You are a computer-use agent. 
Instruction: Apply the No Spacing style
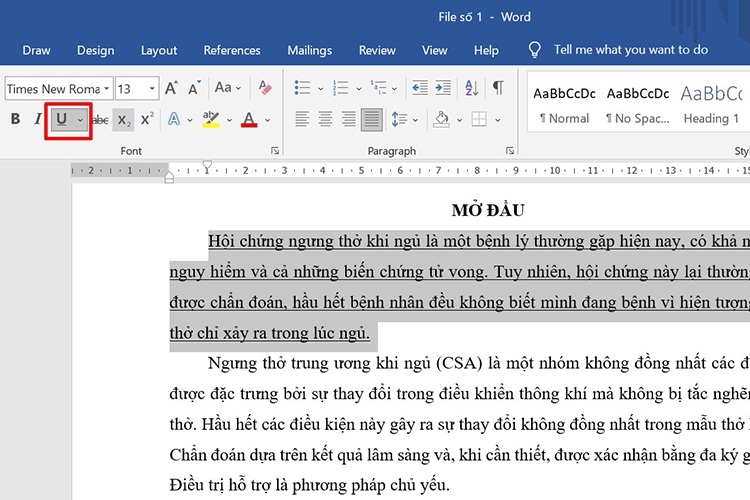638,105
